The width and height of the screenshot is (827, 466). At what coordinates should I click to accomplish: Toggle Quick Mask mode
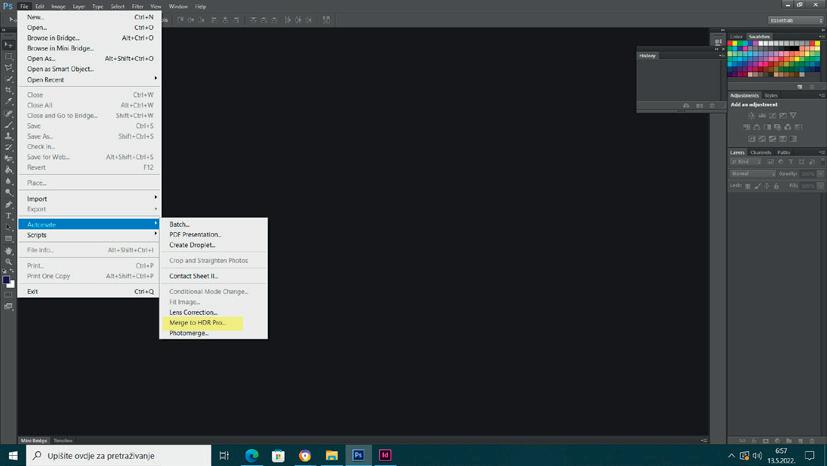tap(8, 295)
